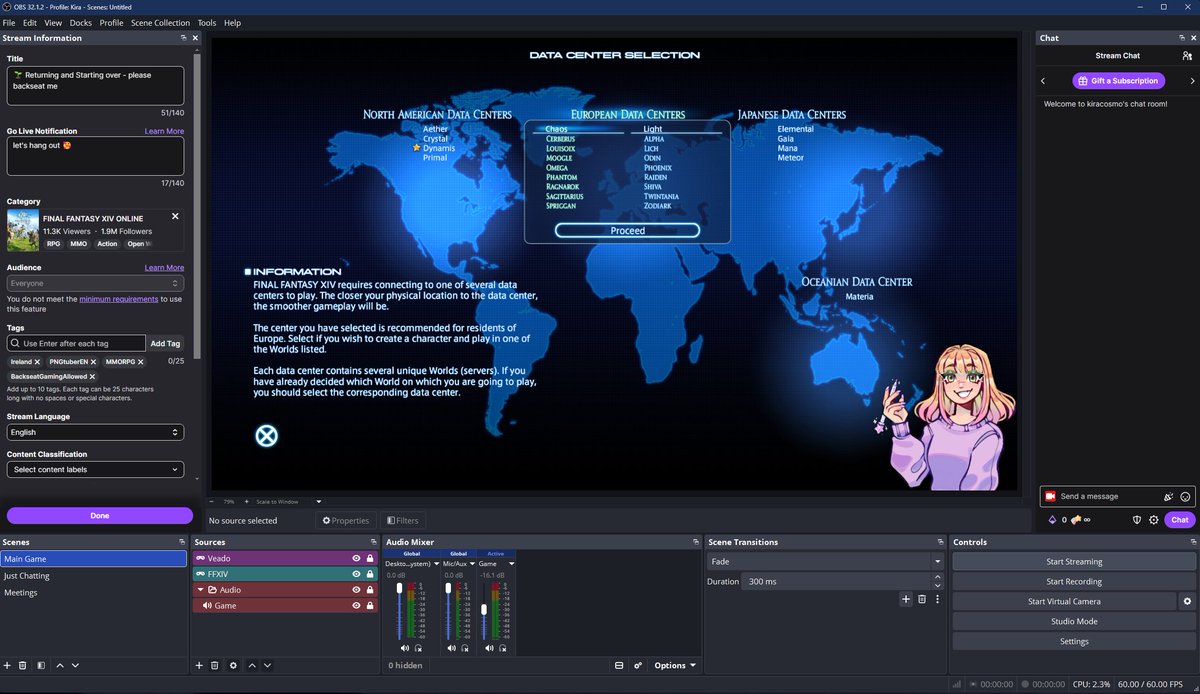Add a scene transition with plus icon
The width and height of the screenshot is (1200, 694).
tap(906, 599)
